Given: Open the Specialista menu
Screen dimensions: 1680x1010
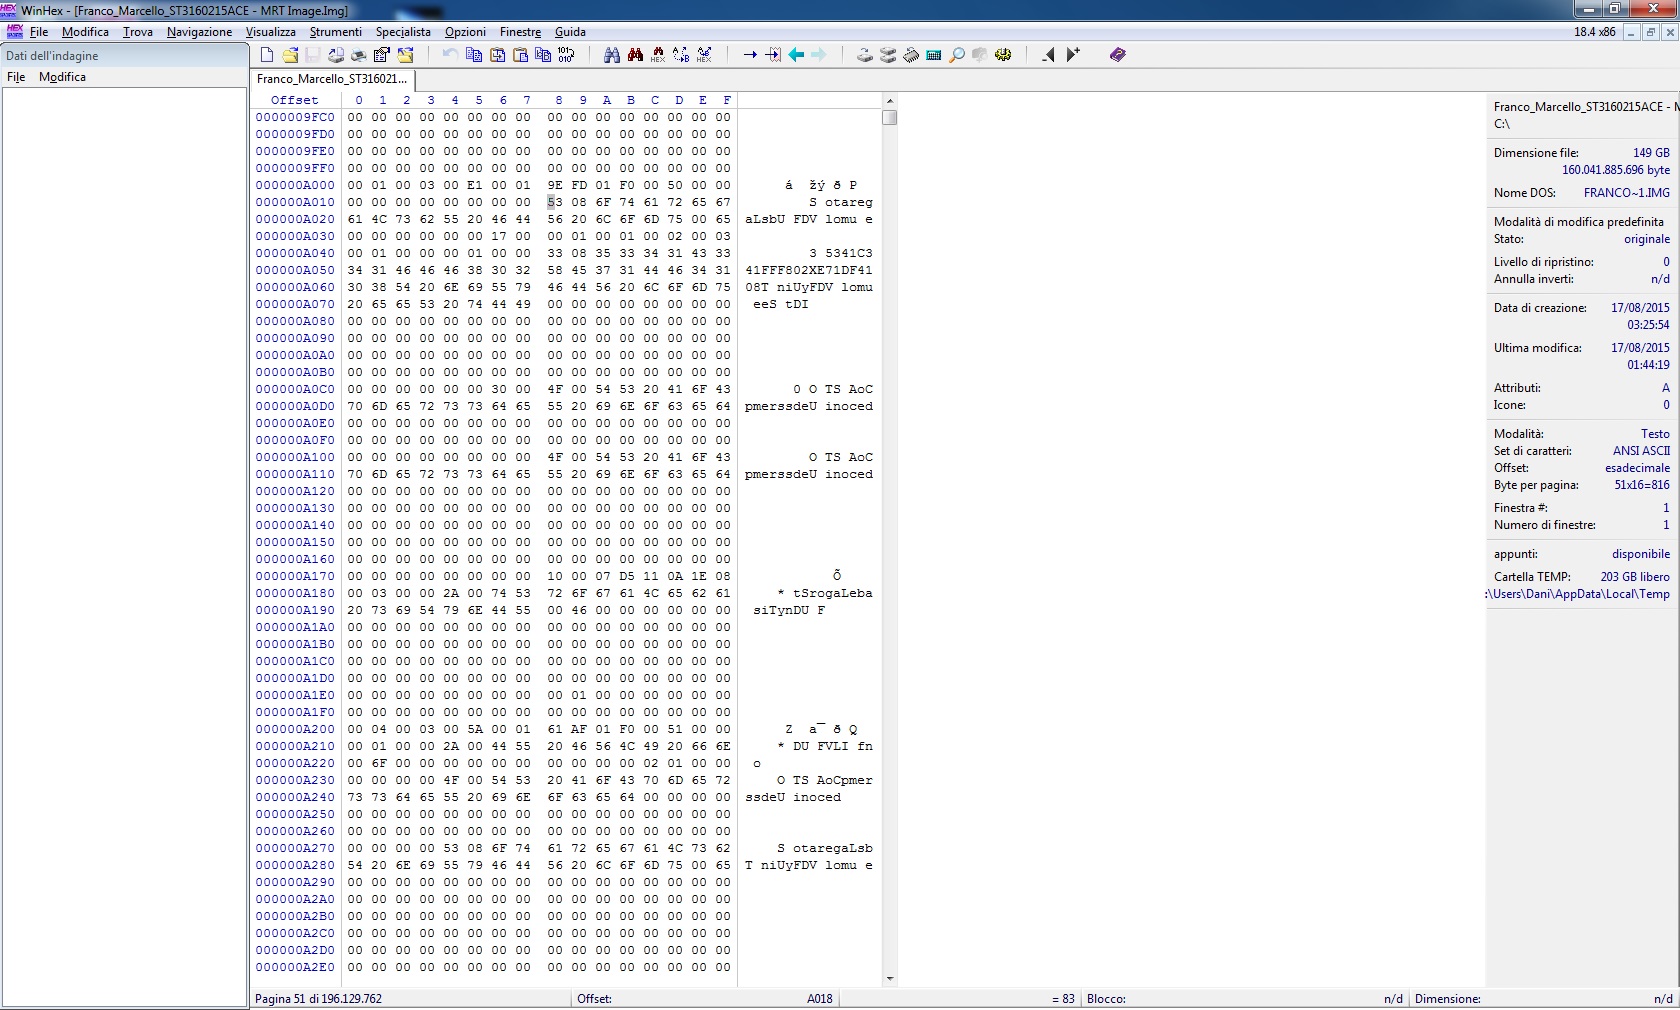Looking at the screenshot, I should (x=403, y=32).
